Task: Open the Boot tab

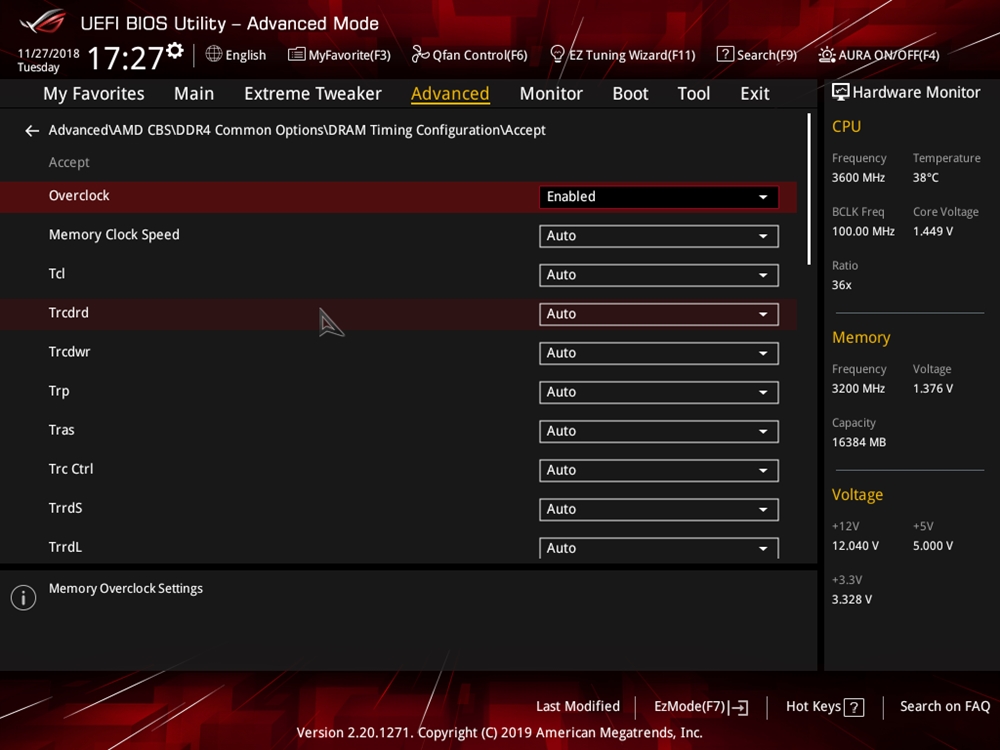Action: click(630, 94)
